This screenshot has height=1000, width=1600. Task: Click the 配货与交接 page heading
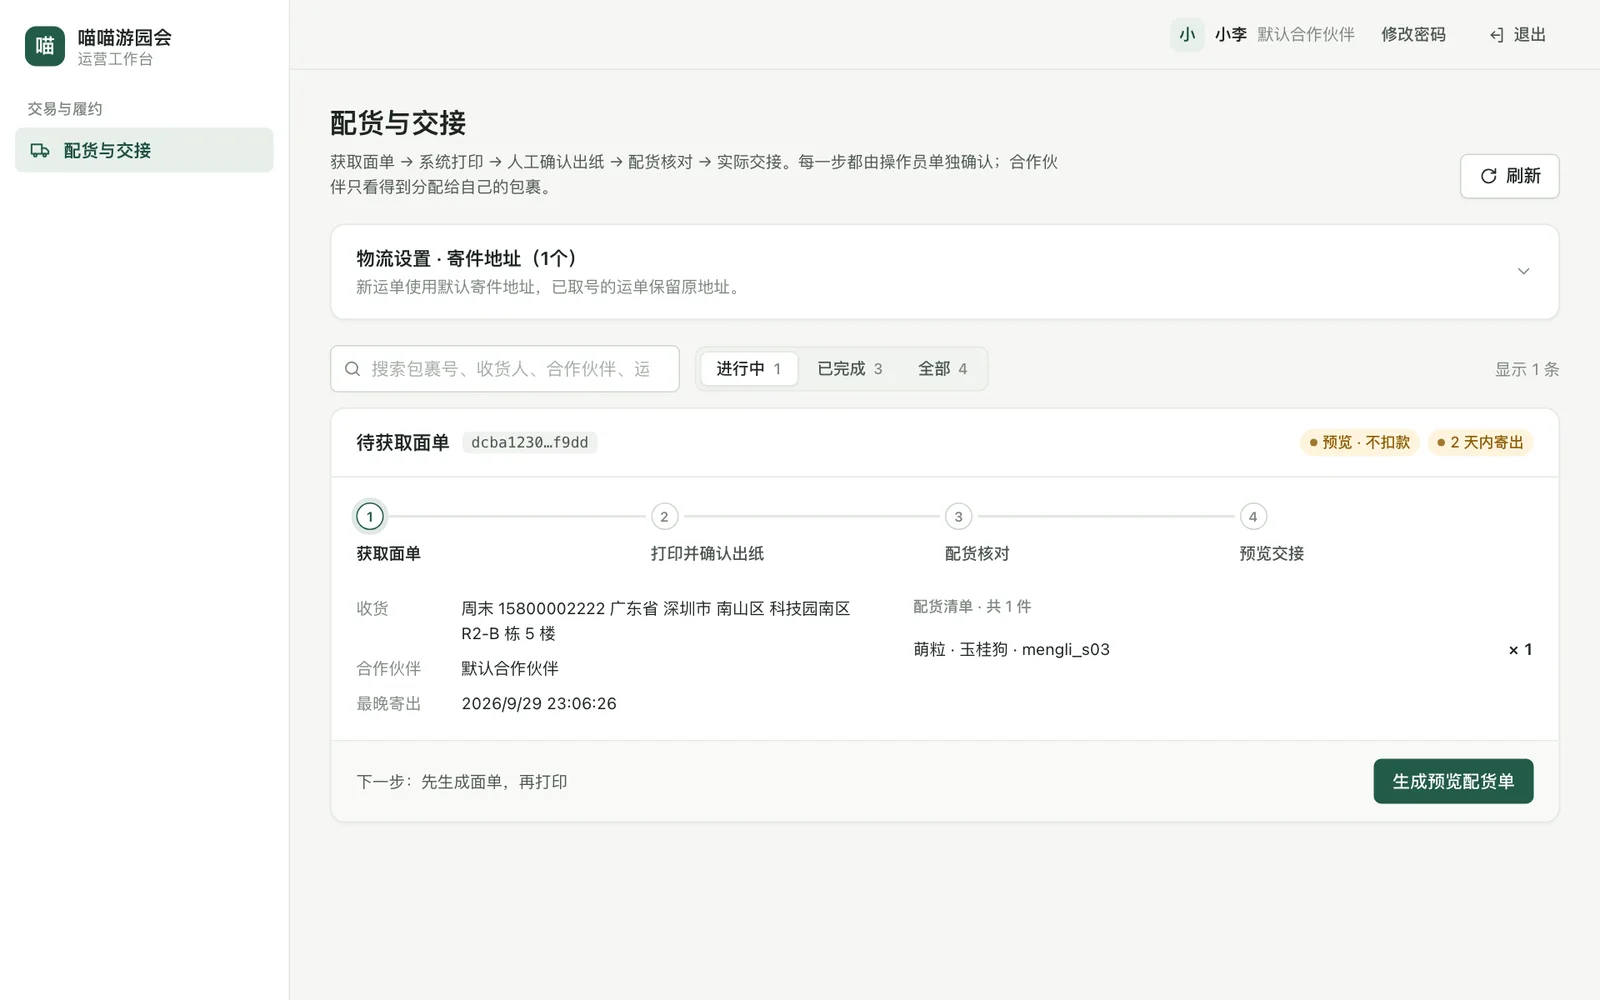(x=398, y=123)
